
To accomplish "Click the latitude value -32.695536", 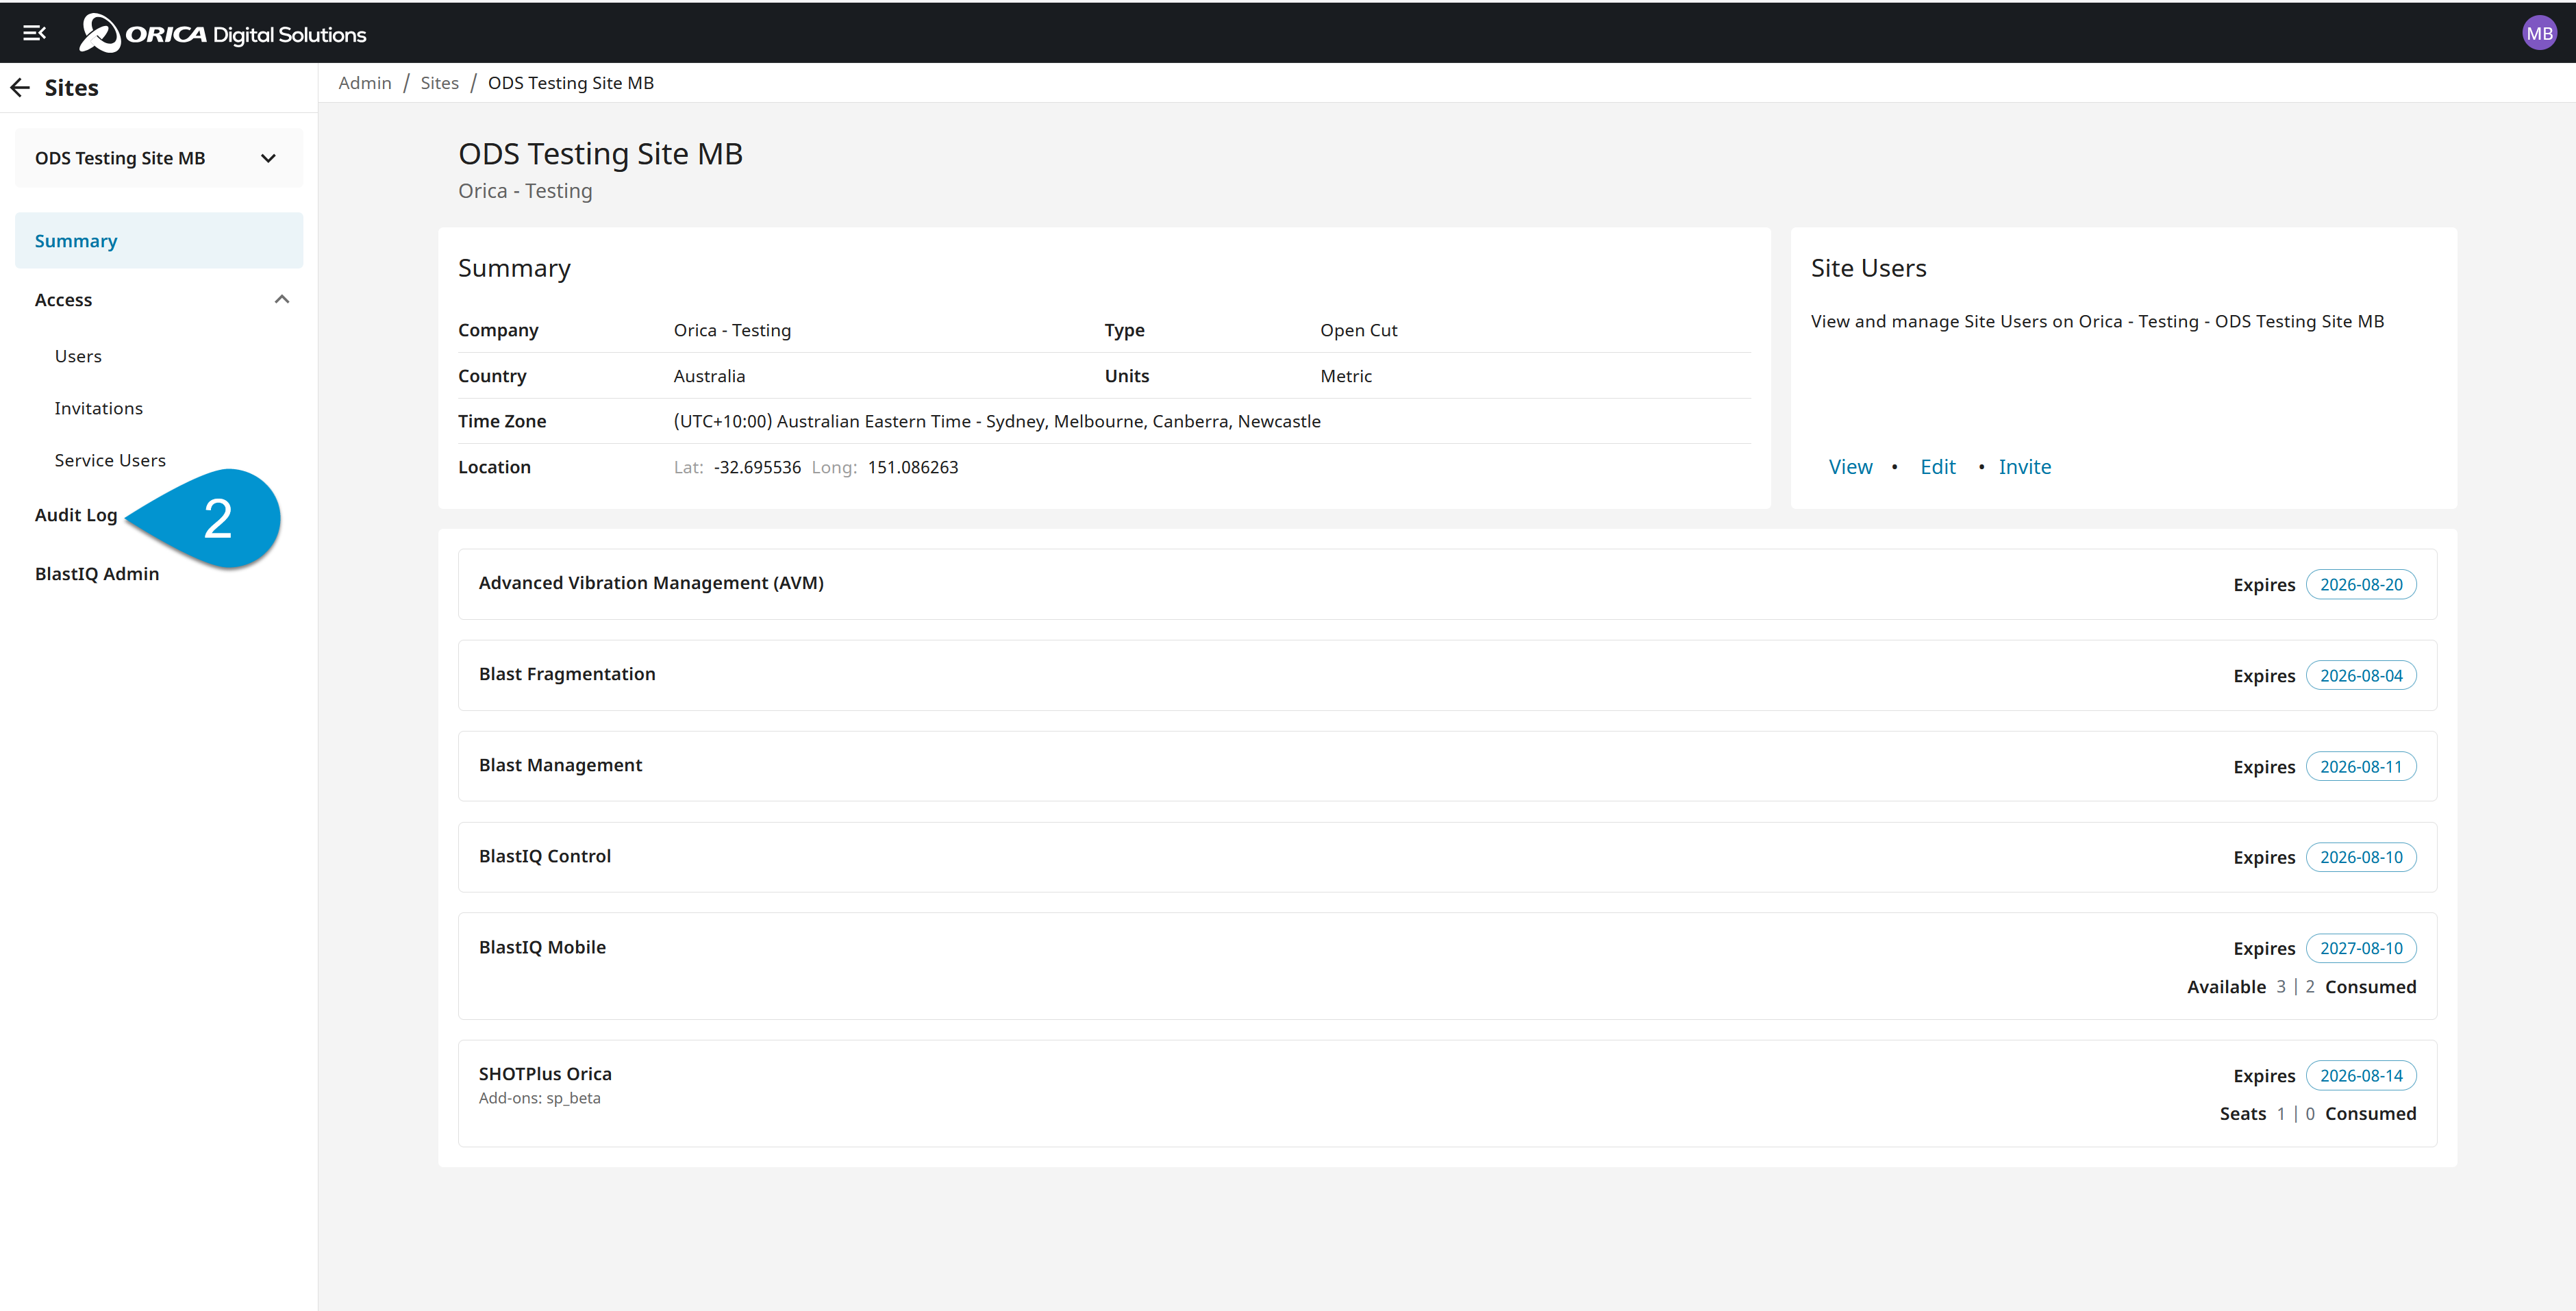I will (757, 468).
